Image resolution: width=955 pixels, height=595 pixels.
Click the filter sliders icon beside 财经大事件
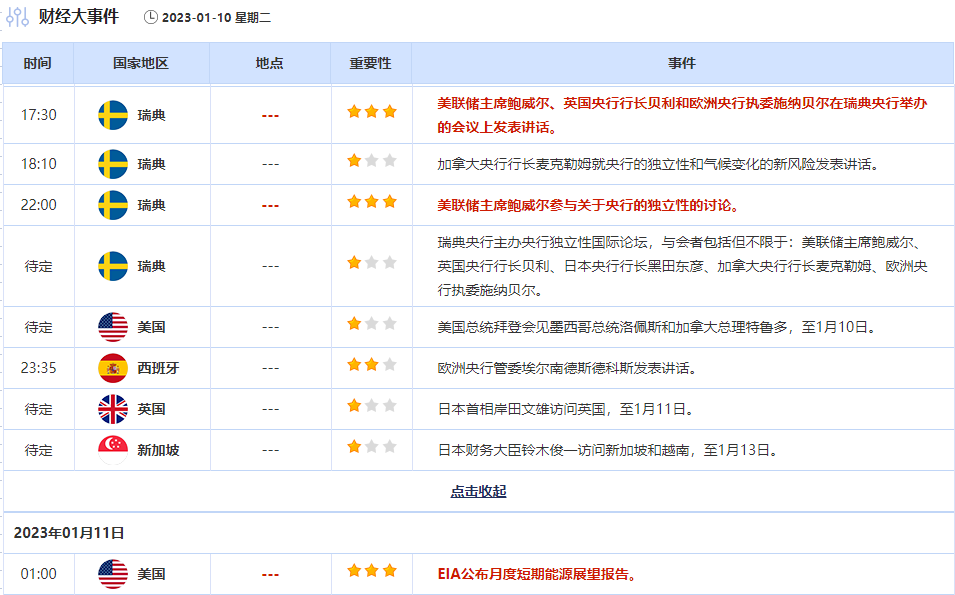pyautogui.click(x=18, y=17)
